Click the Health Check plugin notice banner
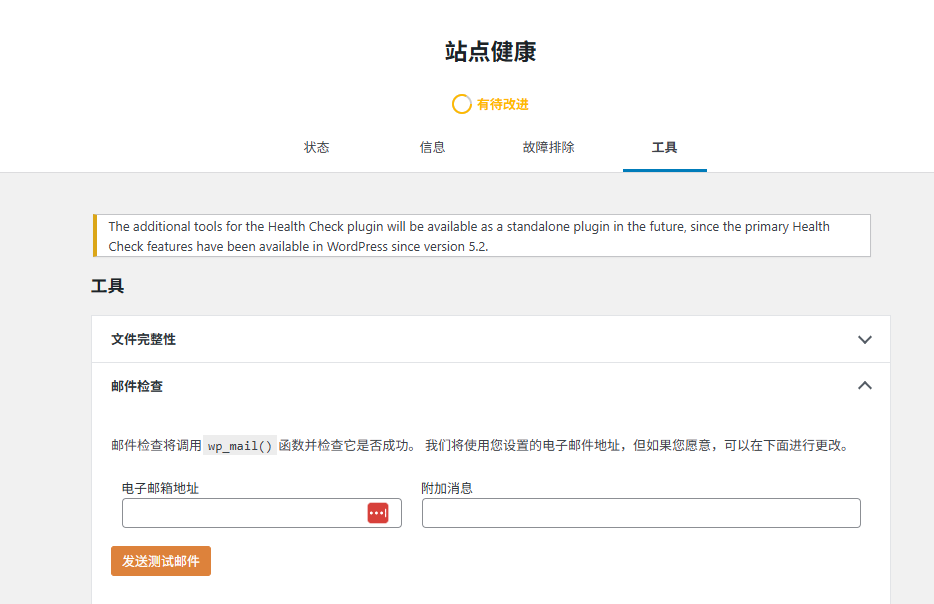 (x=481, y=236)
